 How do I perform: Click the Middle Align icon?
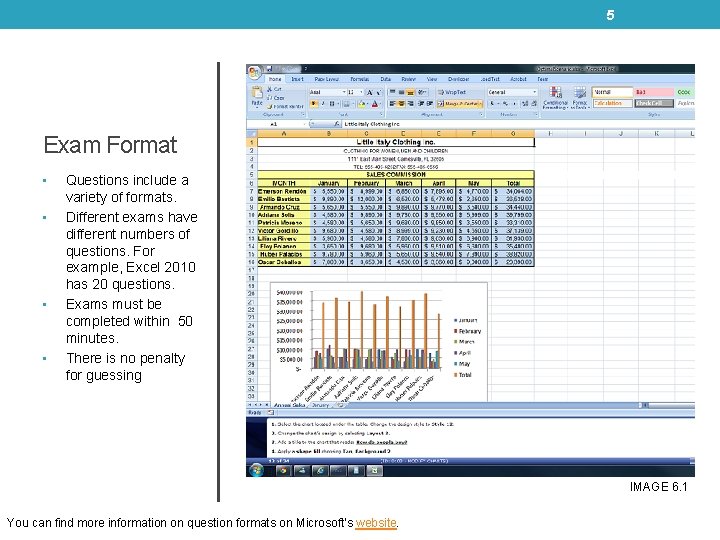(x=401, y=92)
